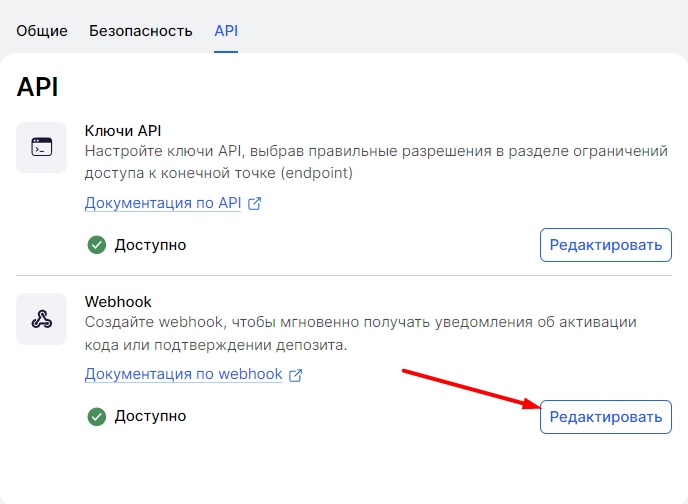The width and height of the screenshot is (688, 504).
Task: Click external link icon after Документация по API
Action: pyautogui.click(x=255, y=204)
